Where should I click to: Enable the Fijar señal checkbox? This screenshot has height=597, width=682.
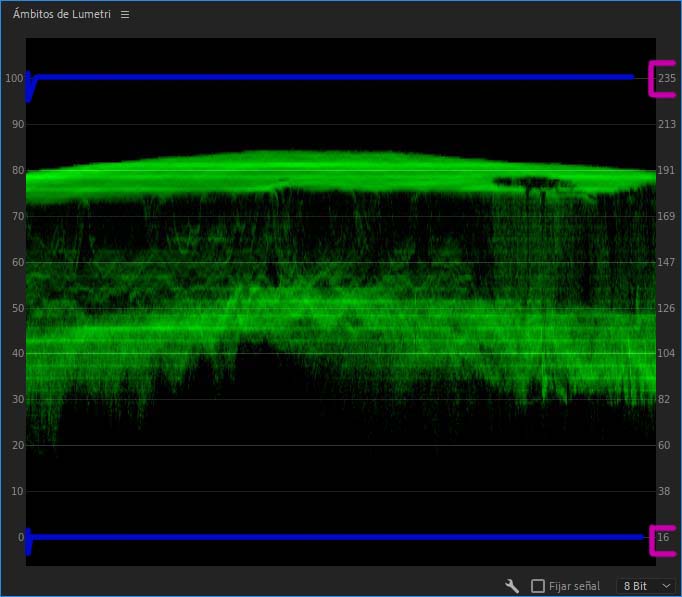click(x=538, y=586)
